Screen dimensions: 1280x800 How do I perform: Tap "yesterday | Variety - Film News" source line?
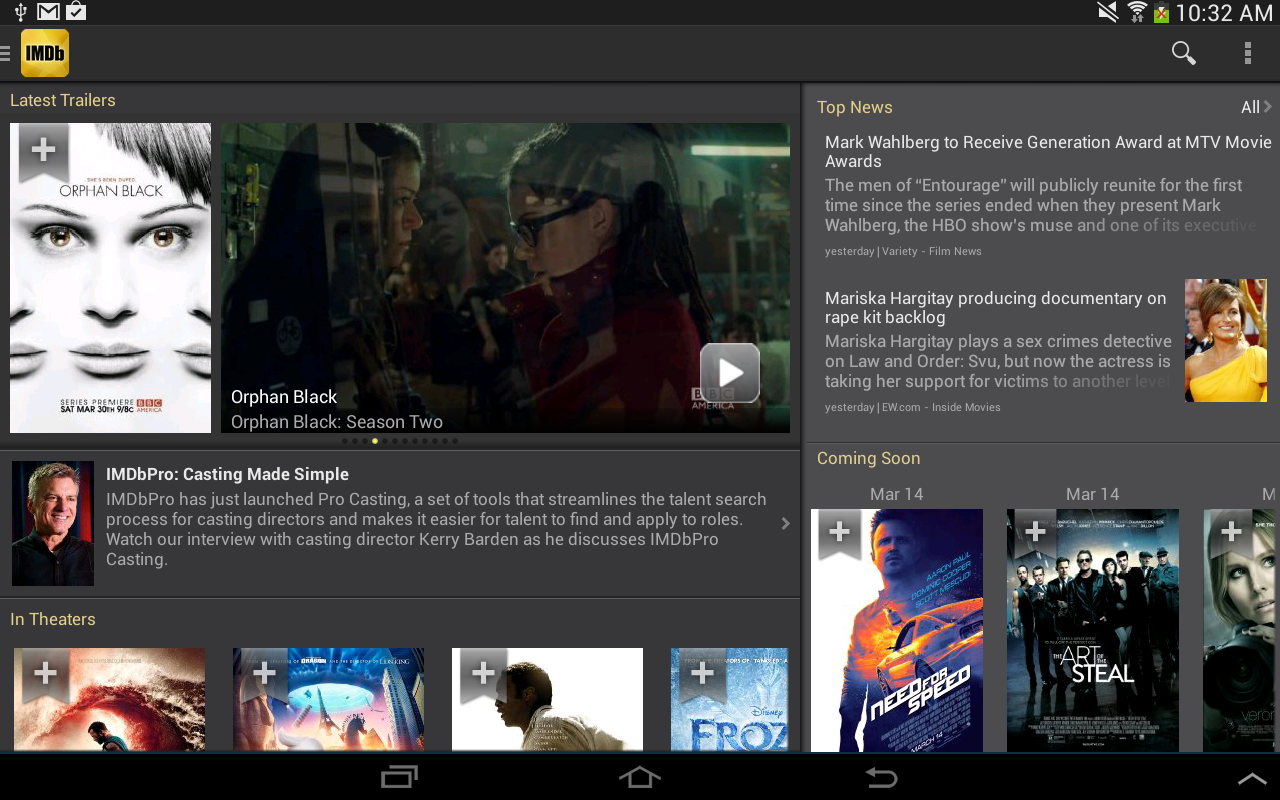click(x=903, y=251)
